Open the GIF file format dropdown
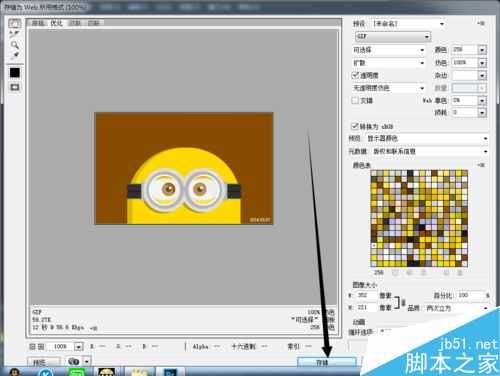Screen dimensions: 500x376 tap(393, 36)
